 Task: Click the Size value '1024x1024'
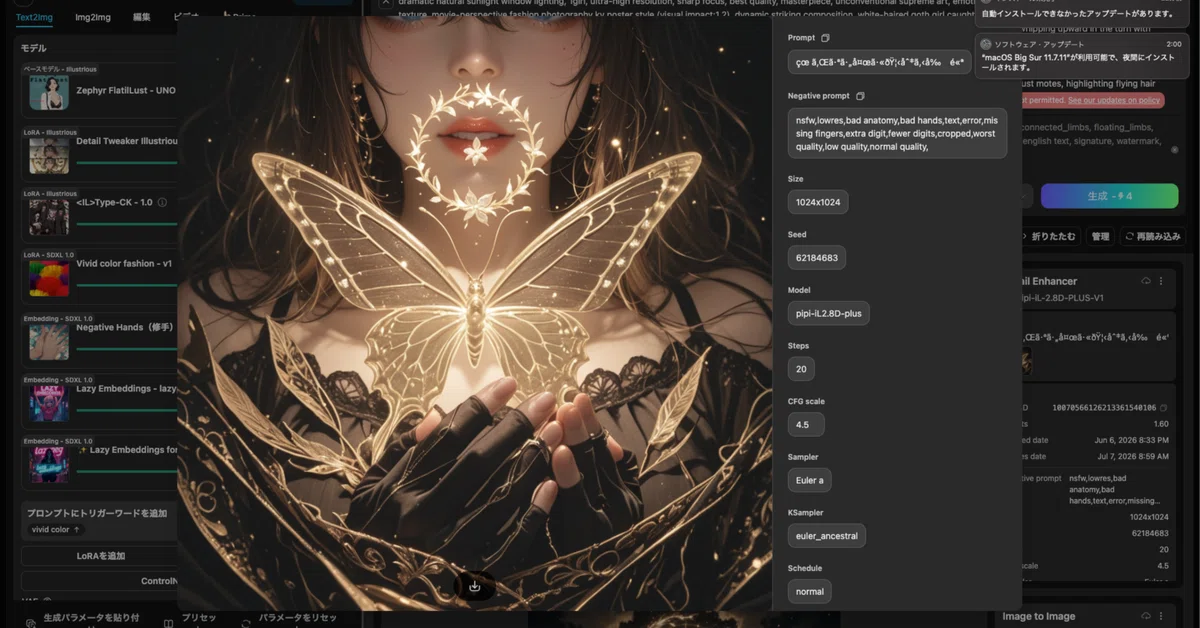pyautogui.click(x=818, y=202)
